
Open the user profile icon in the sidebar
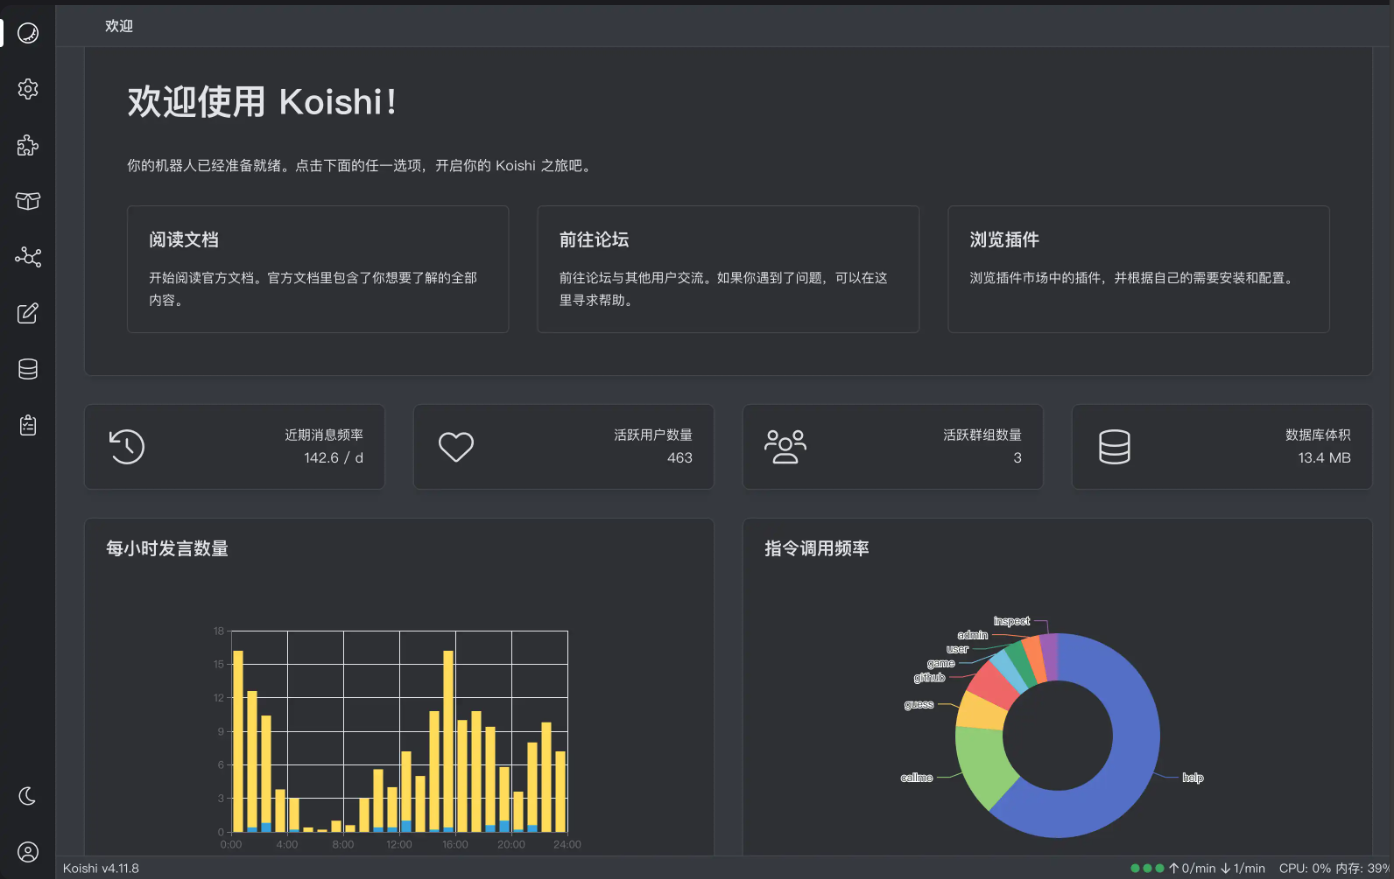click(x=28, y=852)
